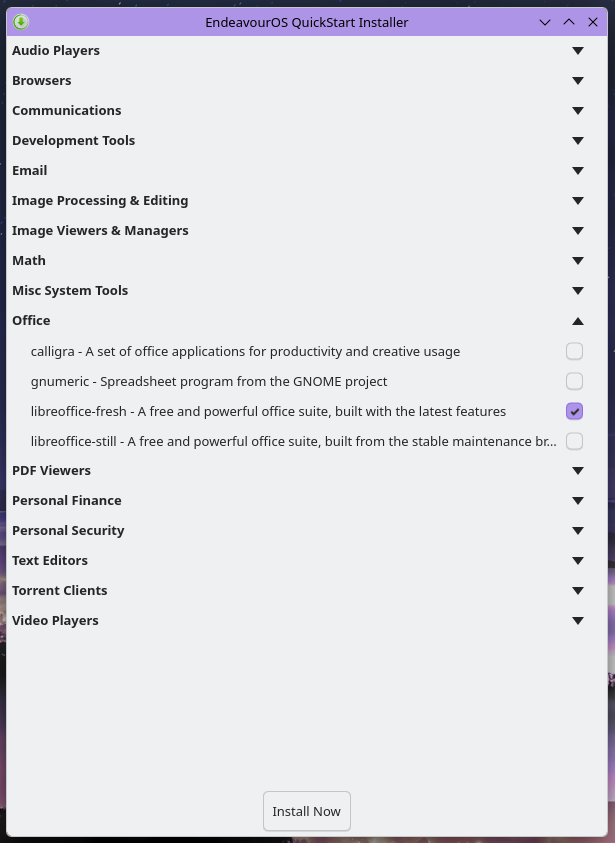
Task: Show Torrent Clients list via arrow
Action: [x=577, y=591]
